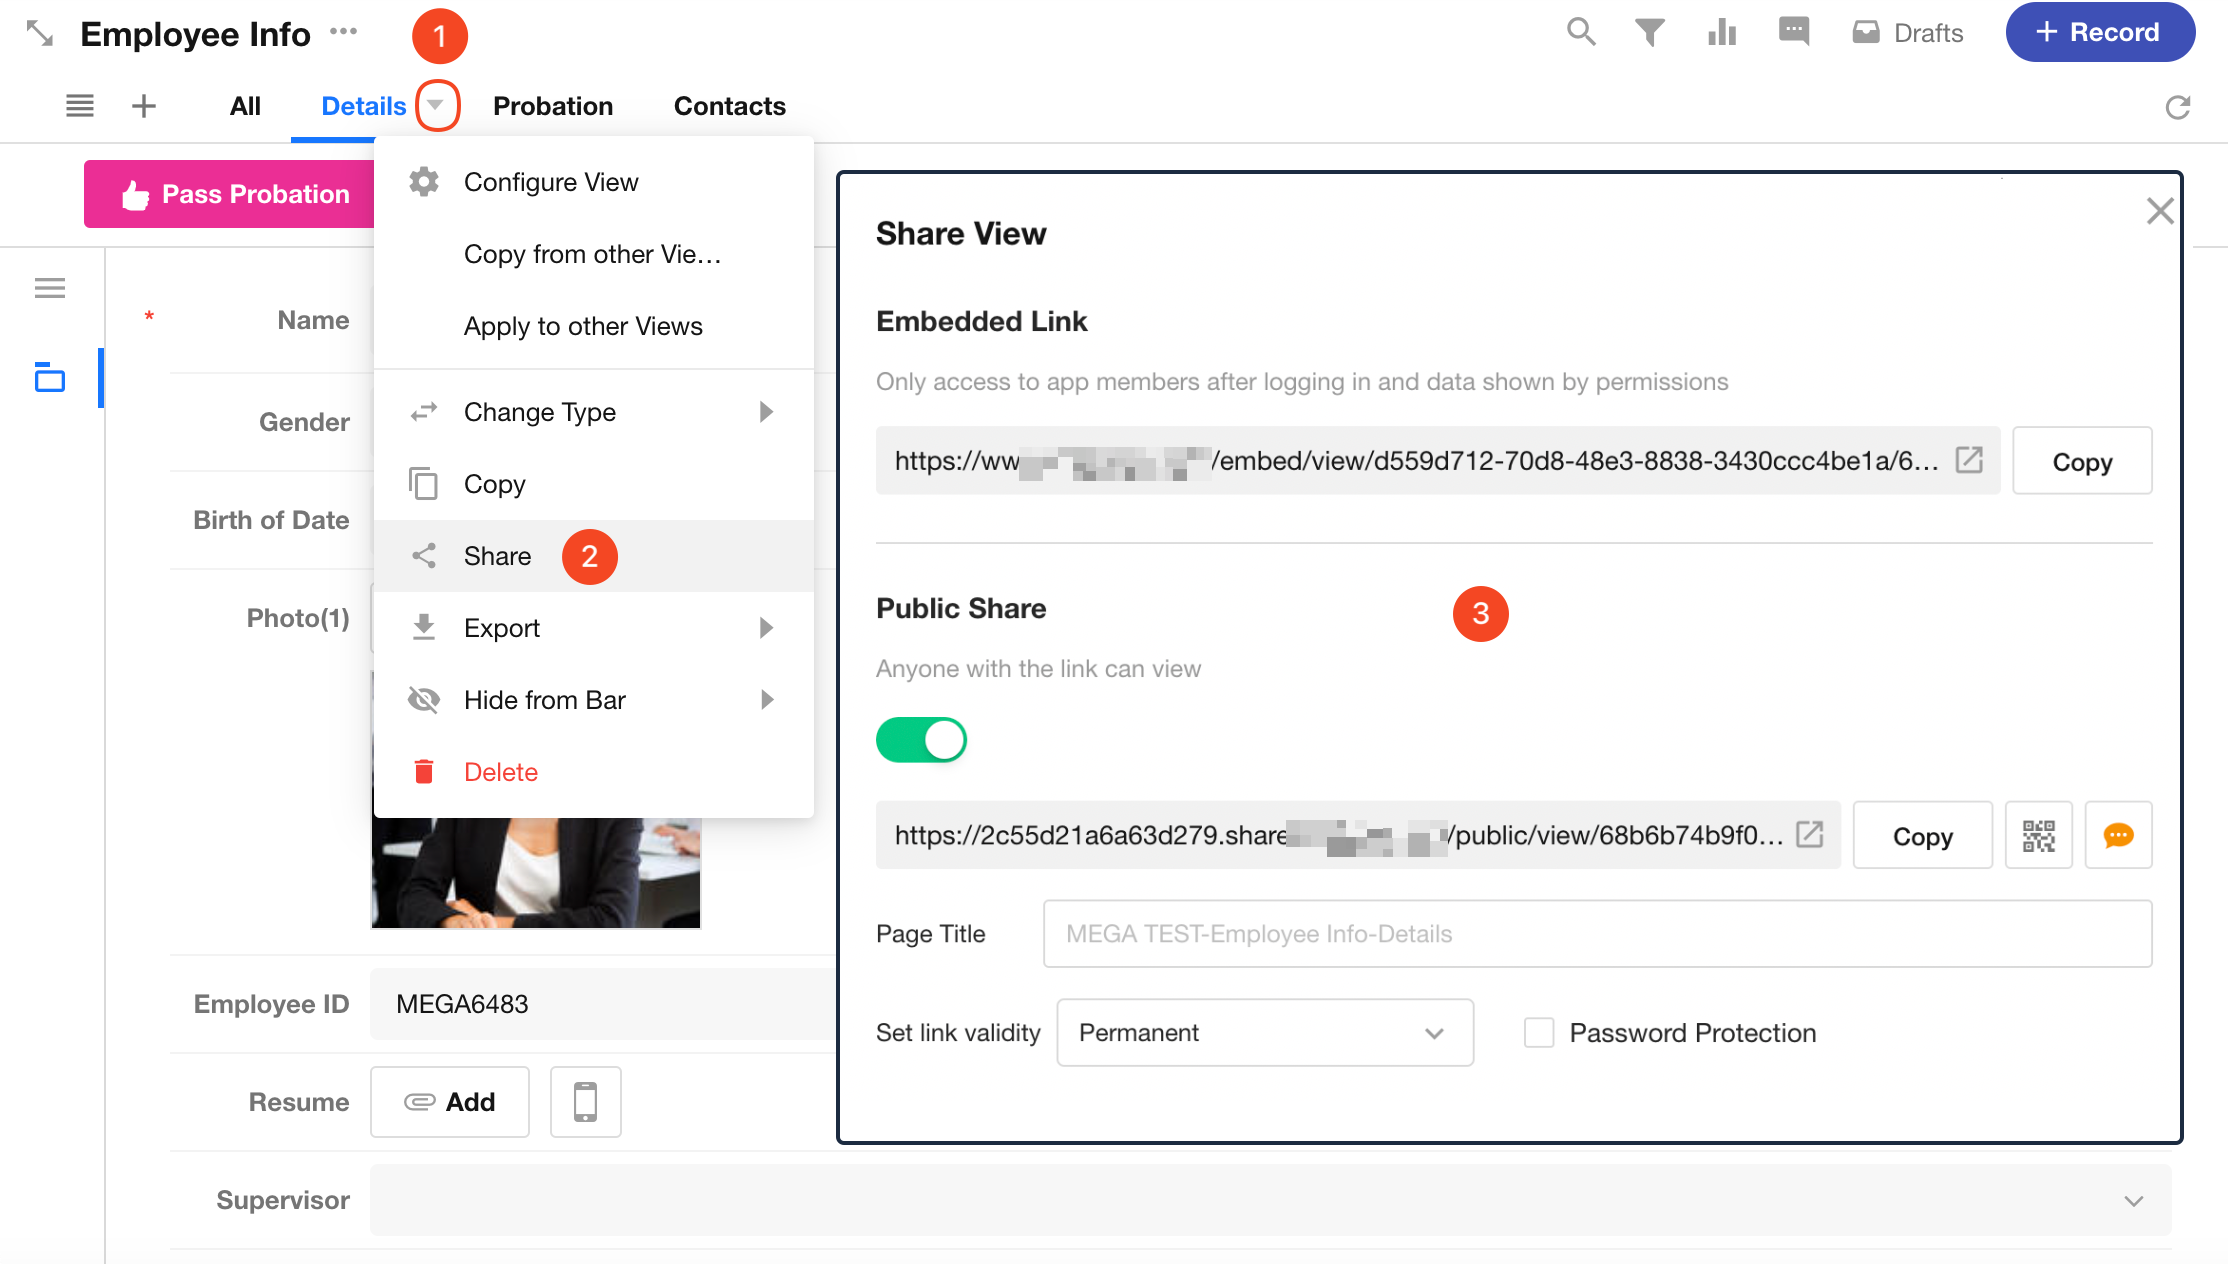The height and width of the screenshot is (1264, 2228).
Task: Switch to the Probation tab
Action: [x=553, y=106]
